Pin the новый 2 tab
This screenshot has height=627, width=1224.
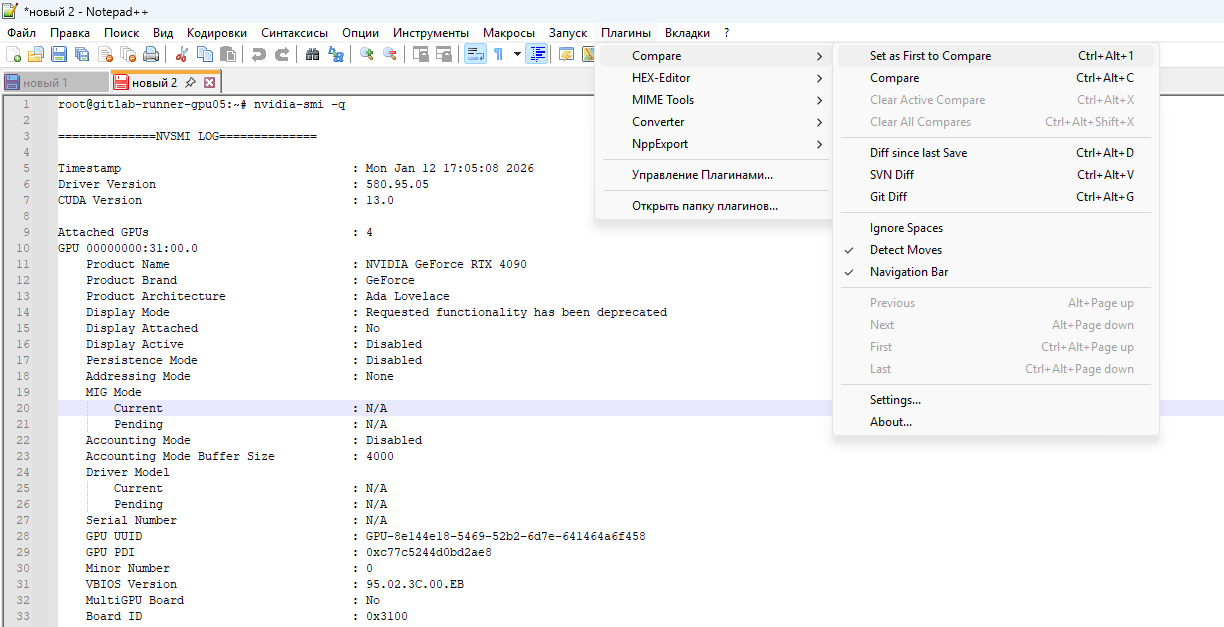click(x=190, y=82)
